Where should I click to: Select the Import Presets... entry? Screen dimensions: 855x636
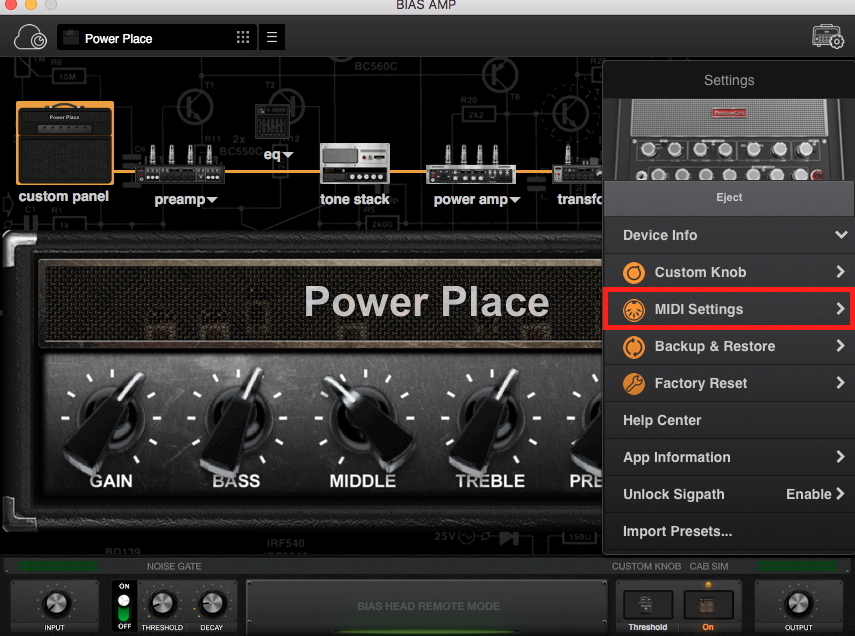(729, 532)
